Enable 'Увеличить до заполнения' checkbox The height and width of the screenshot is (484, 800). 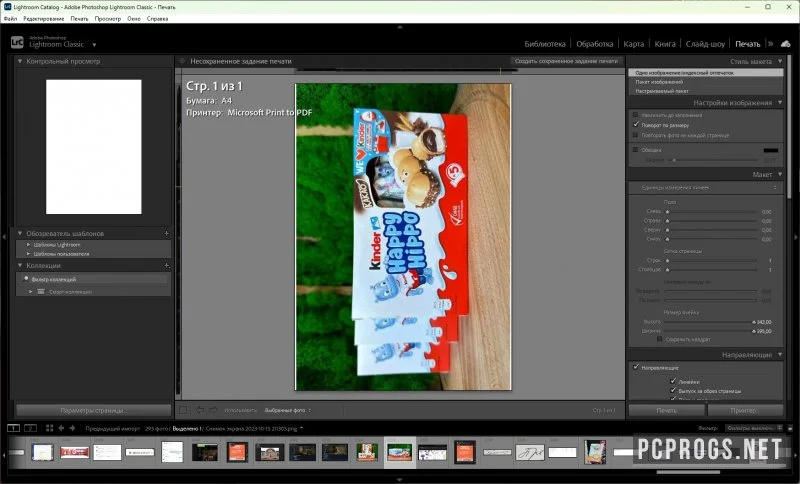pyautogui.click(x=635, y=115)
